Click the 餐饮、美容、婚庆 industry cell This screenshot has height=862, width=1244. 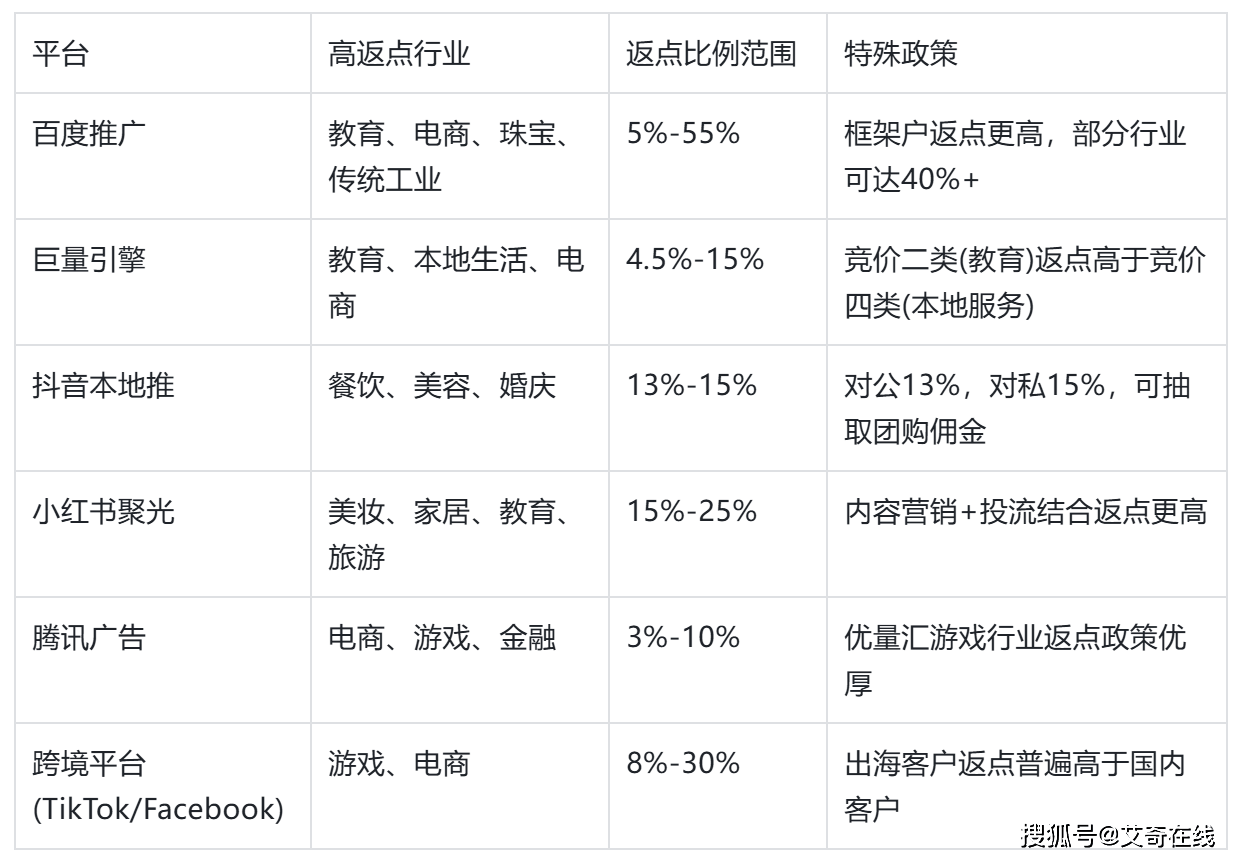click(441, 386)
